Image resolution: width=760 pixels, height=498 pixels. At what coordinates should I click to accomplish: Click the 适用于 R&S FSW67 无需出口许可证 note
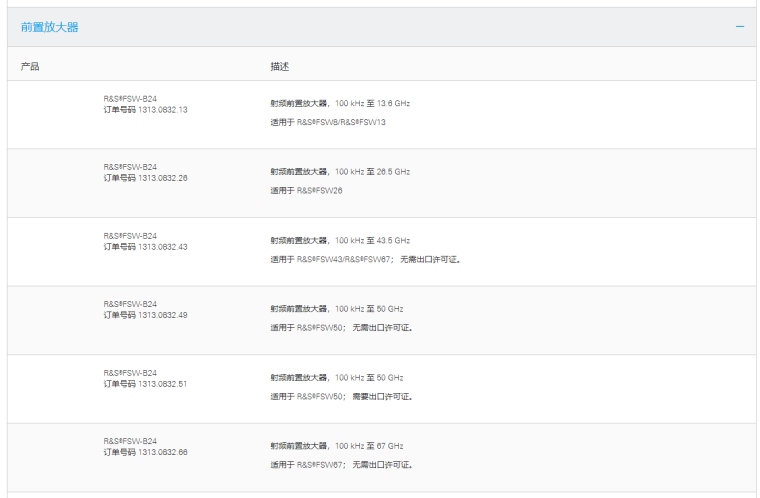click(342, 464)
